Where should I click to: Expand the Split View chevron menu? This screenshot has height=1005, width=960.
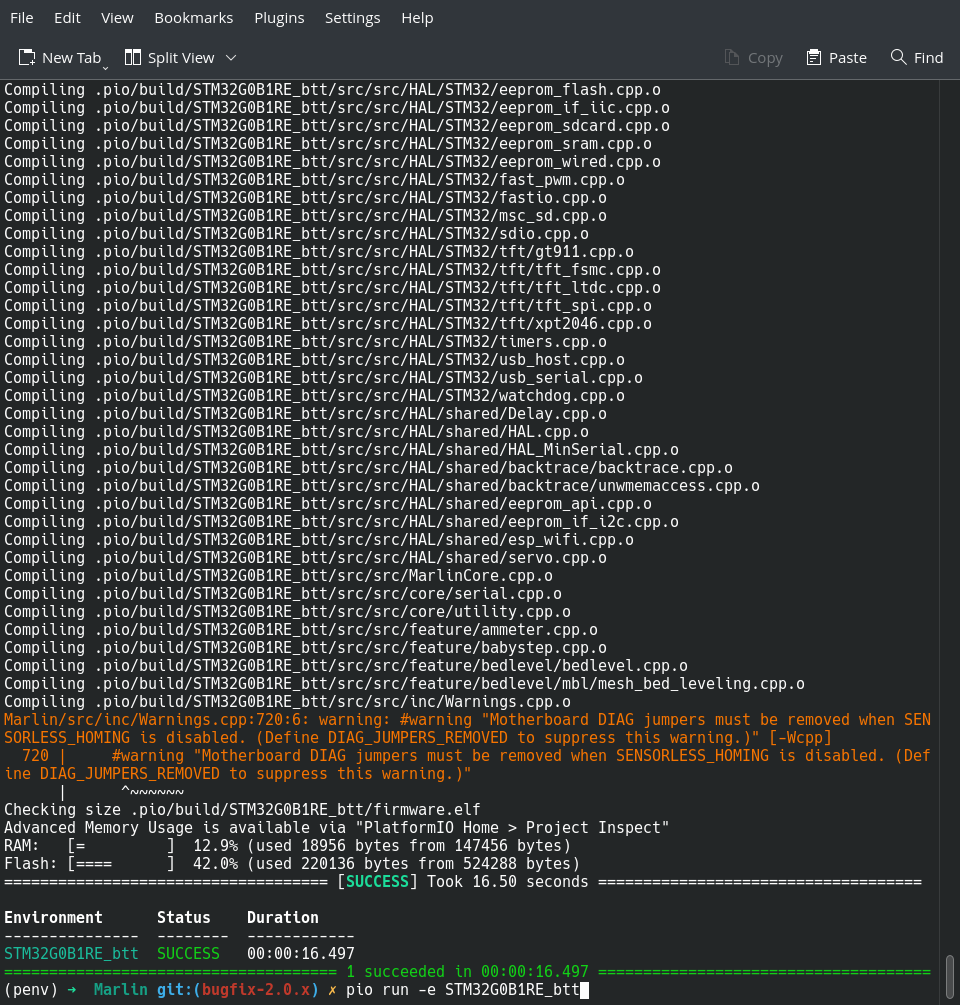click(231, 58)
